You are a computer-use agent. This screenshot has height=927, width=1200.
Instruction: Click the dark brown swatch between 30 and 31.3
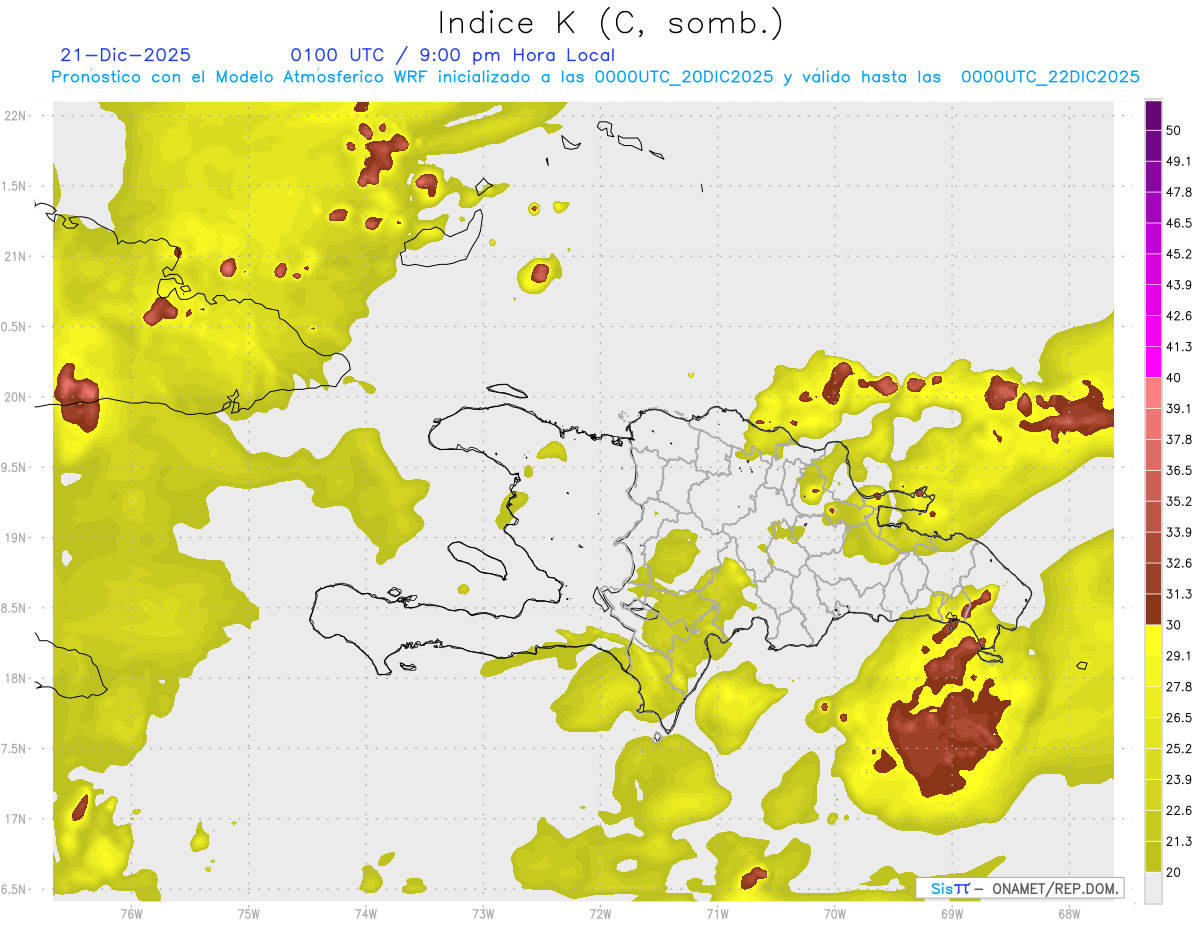coord(1153,609)
